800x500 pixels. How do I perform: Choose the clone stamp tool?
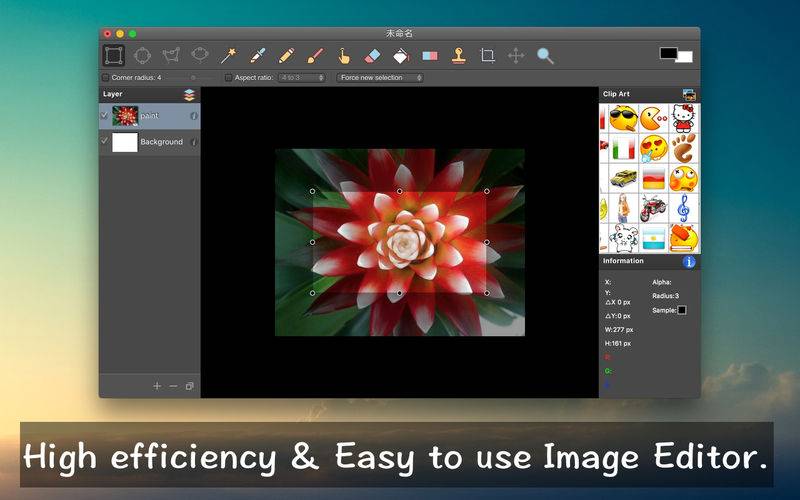[x=459, y=56]
